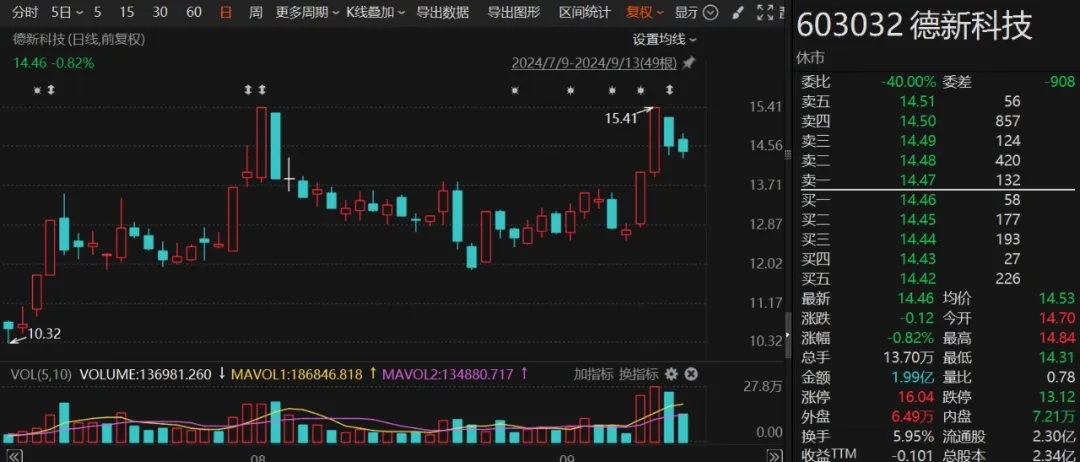Viewport: 1080px width, 462px height.
Task: Click the 换手 5.95% value
Action: pyautogui.click(x=913, y=437)
